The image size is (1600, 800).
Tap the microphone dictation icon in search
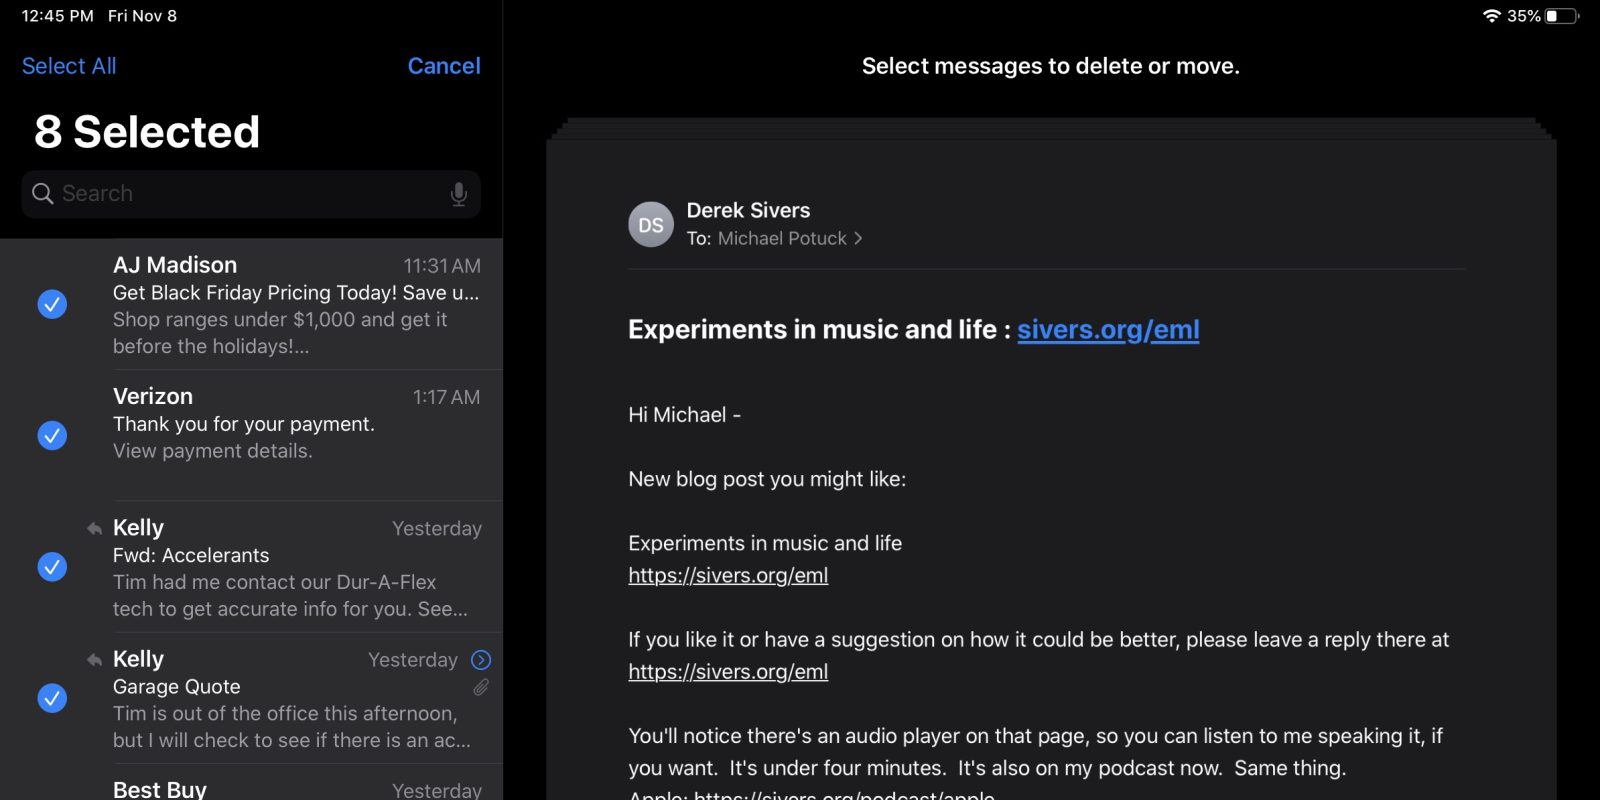[458, 194]
